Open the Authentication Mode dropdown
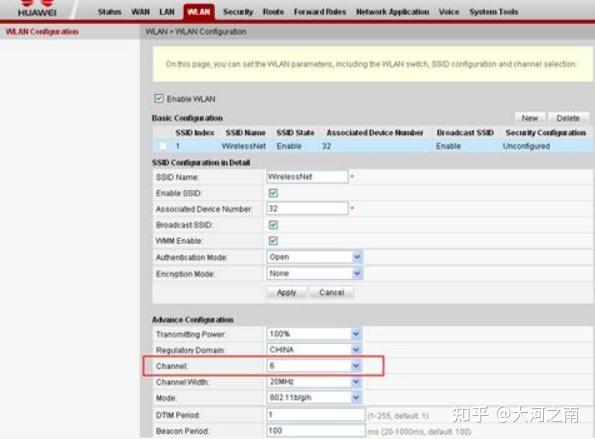Viewport: 595px width, 439px height. tap(315, 257)
